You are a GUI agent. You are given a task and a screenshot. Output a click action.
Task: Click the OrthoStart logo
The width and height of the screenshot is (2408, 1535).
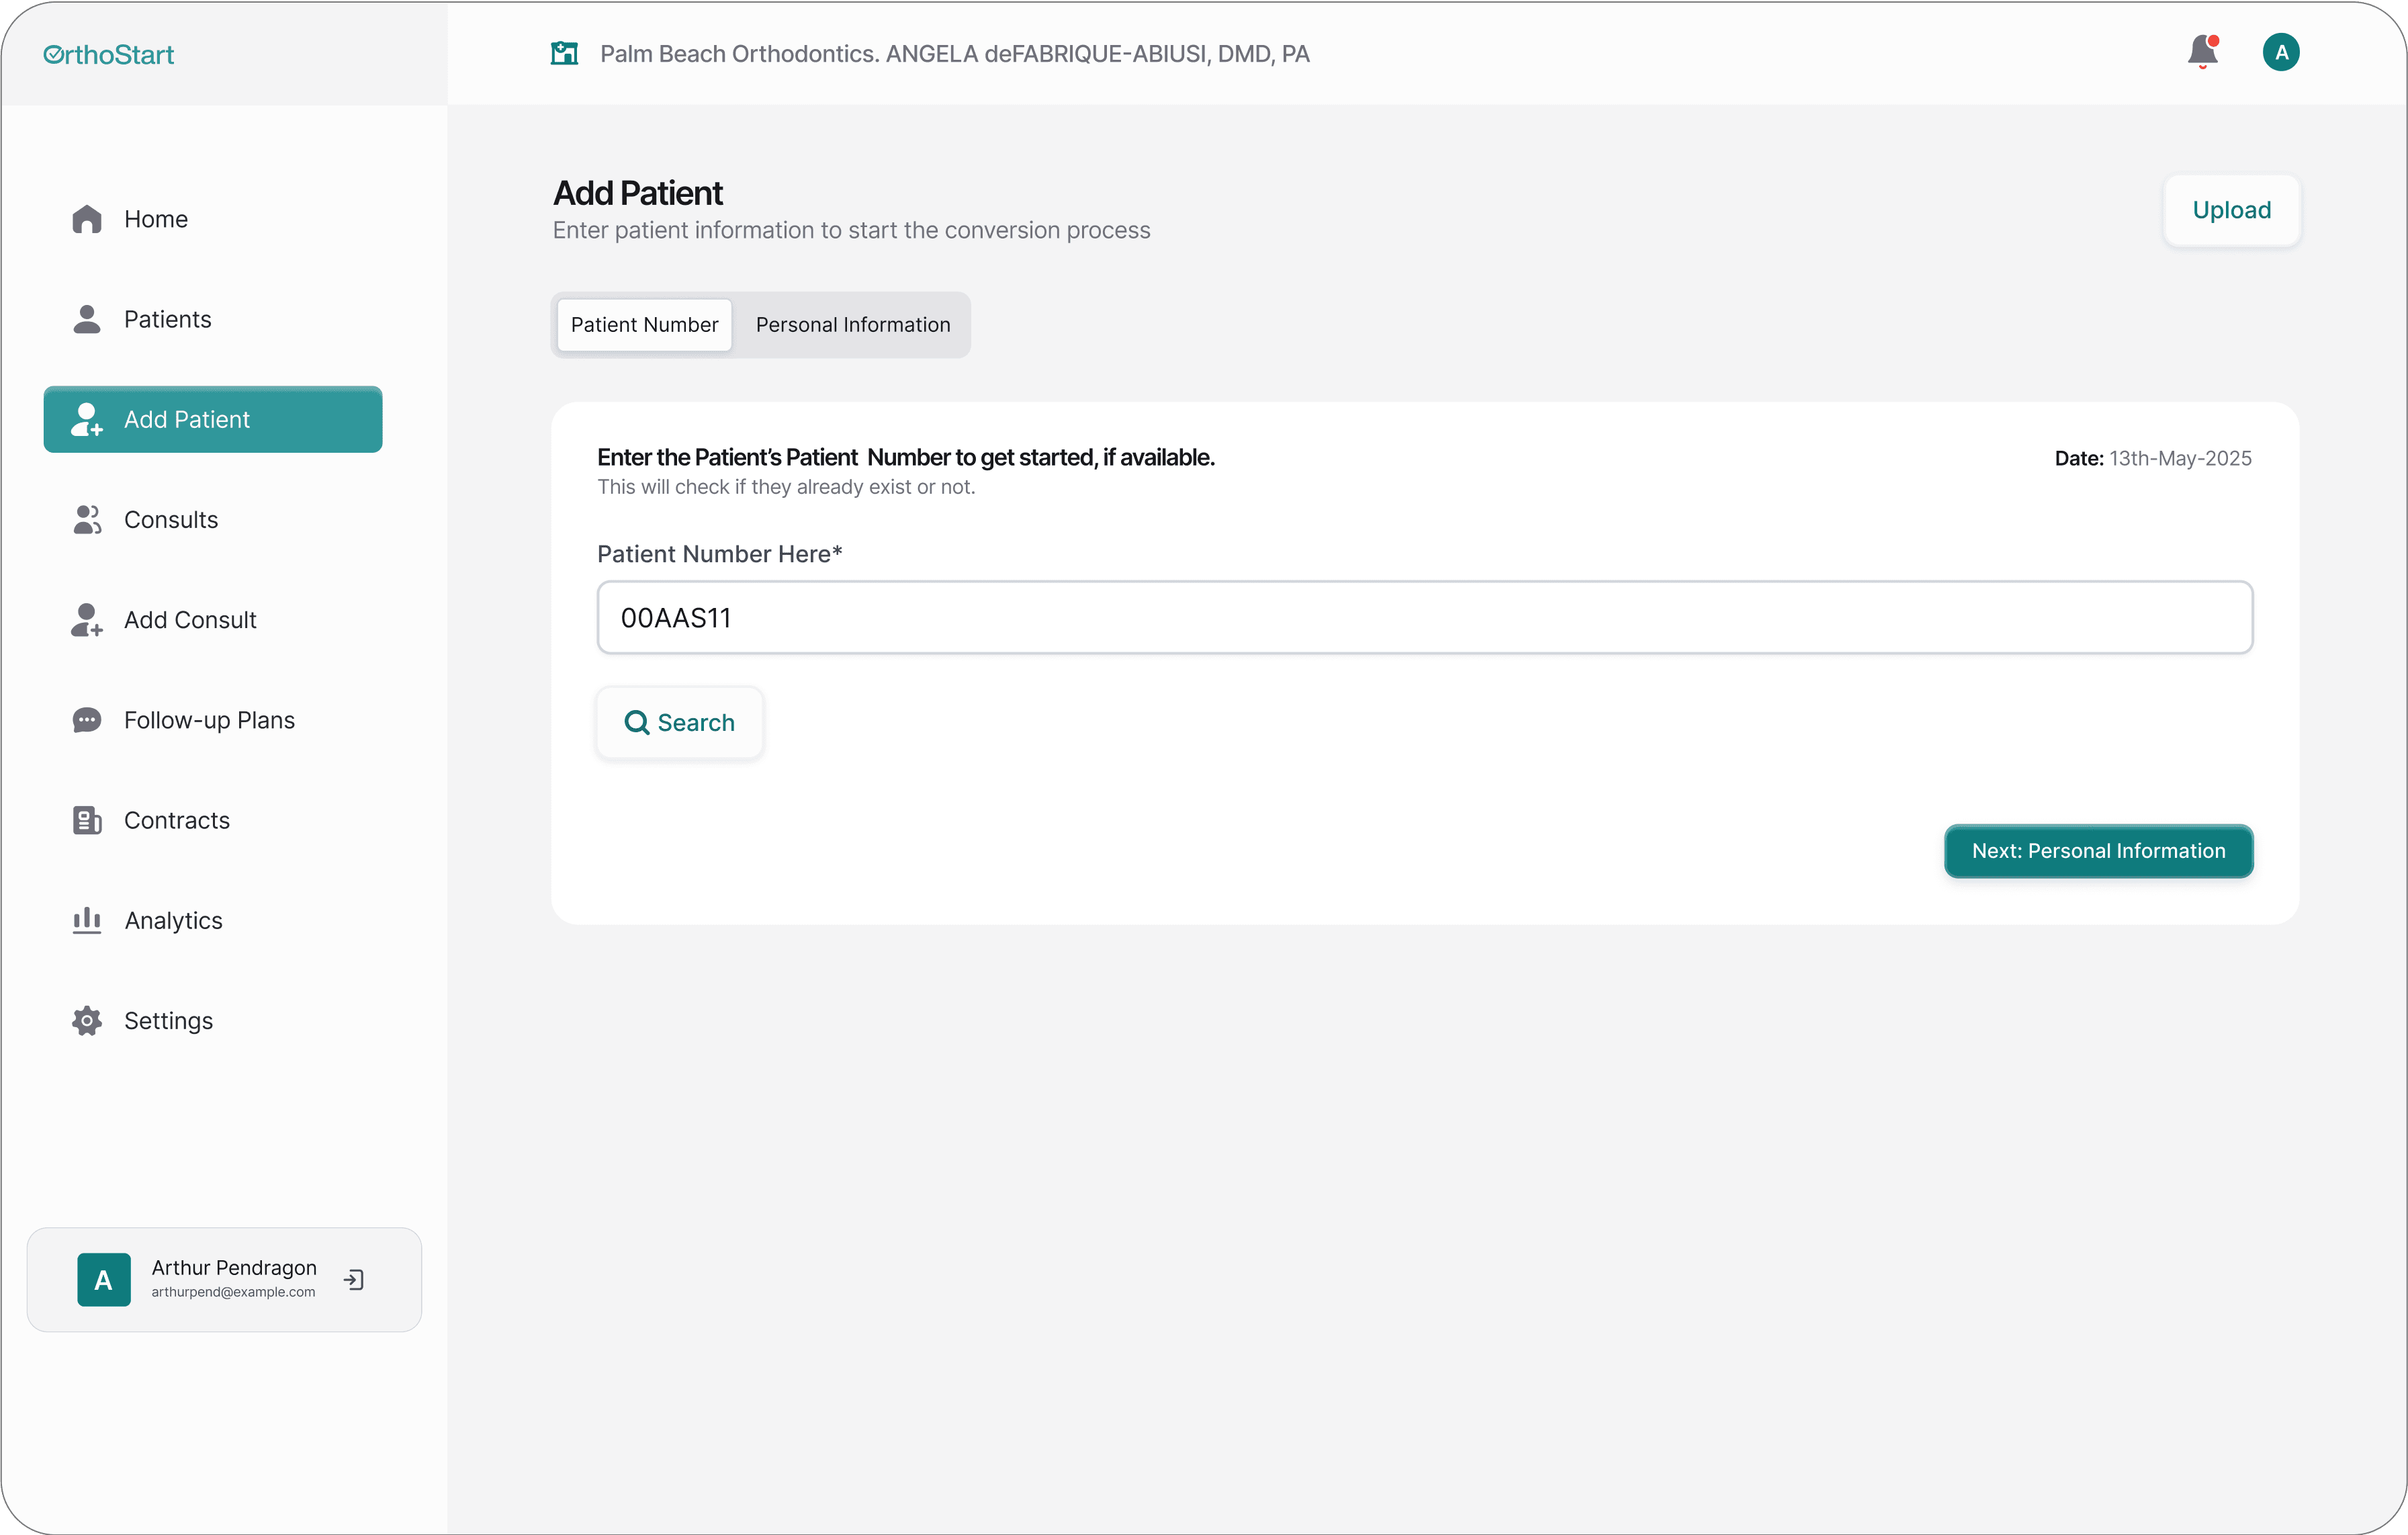tap(109, 55)
